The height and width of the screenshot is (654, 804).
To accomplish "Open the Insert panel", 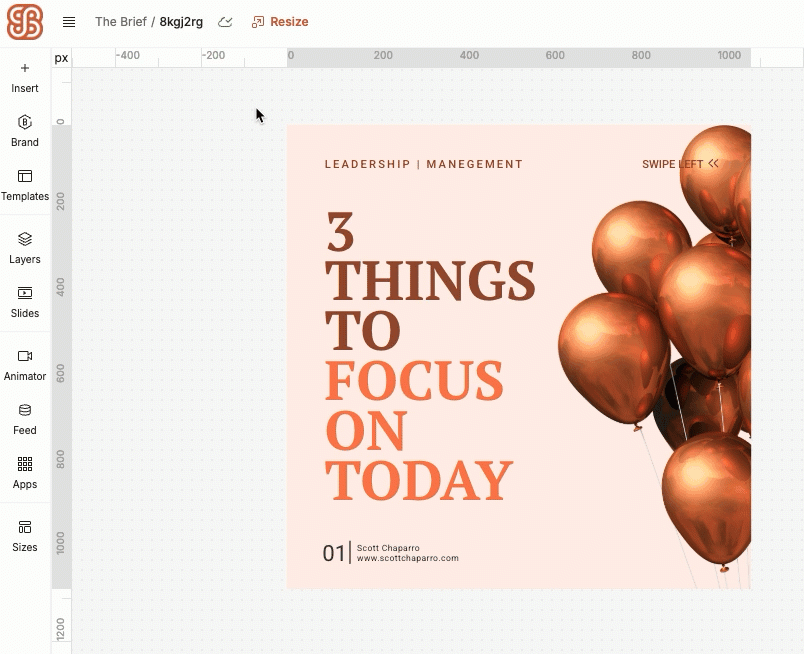I will click(x=25, y=77).
